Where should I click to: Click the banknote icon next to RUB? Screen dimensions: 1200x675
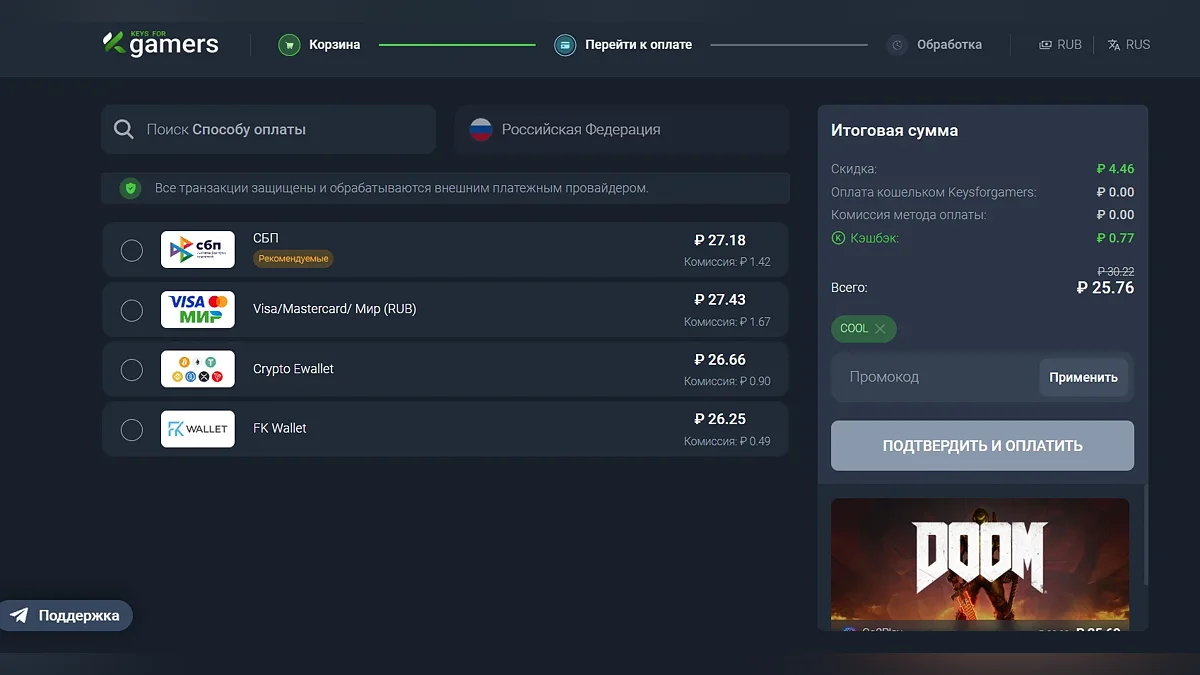click(x=1045, y=45)
